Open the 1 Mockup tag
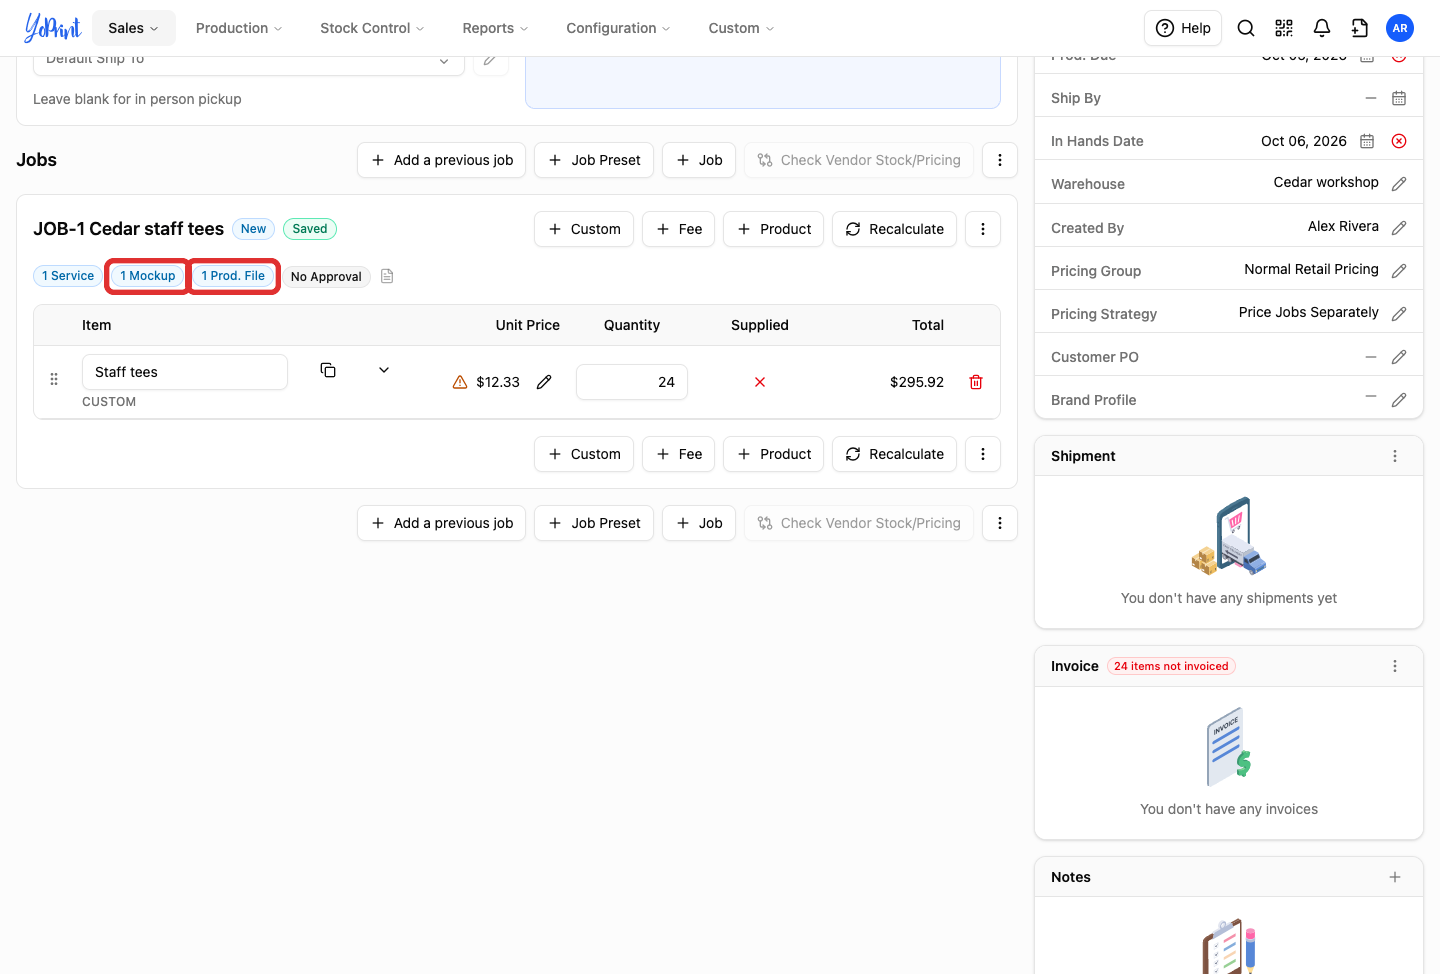Image resolution: width=1440 pixels, height=974 pixels. click(x=148, y=276)
